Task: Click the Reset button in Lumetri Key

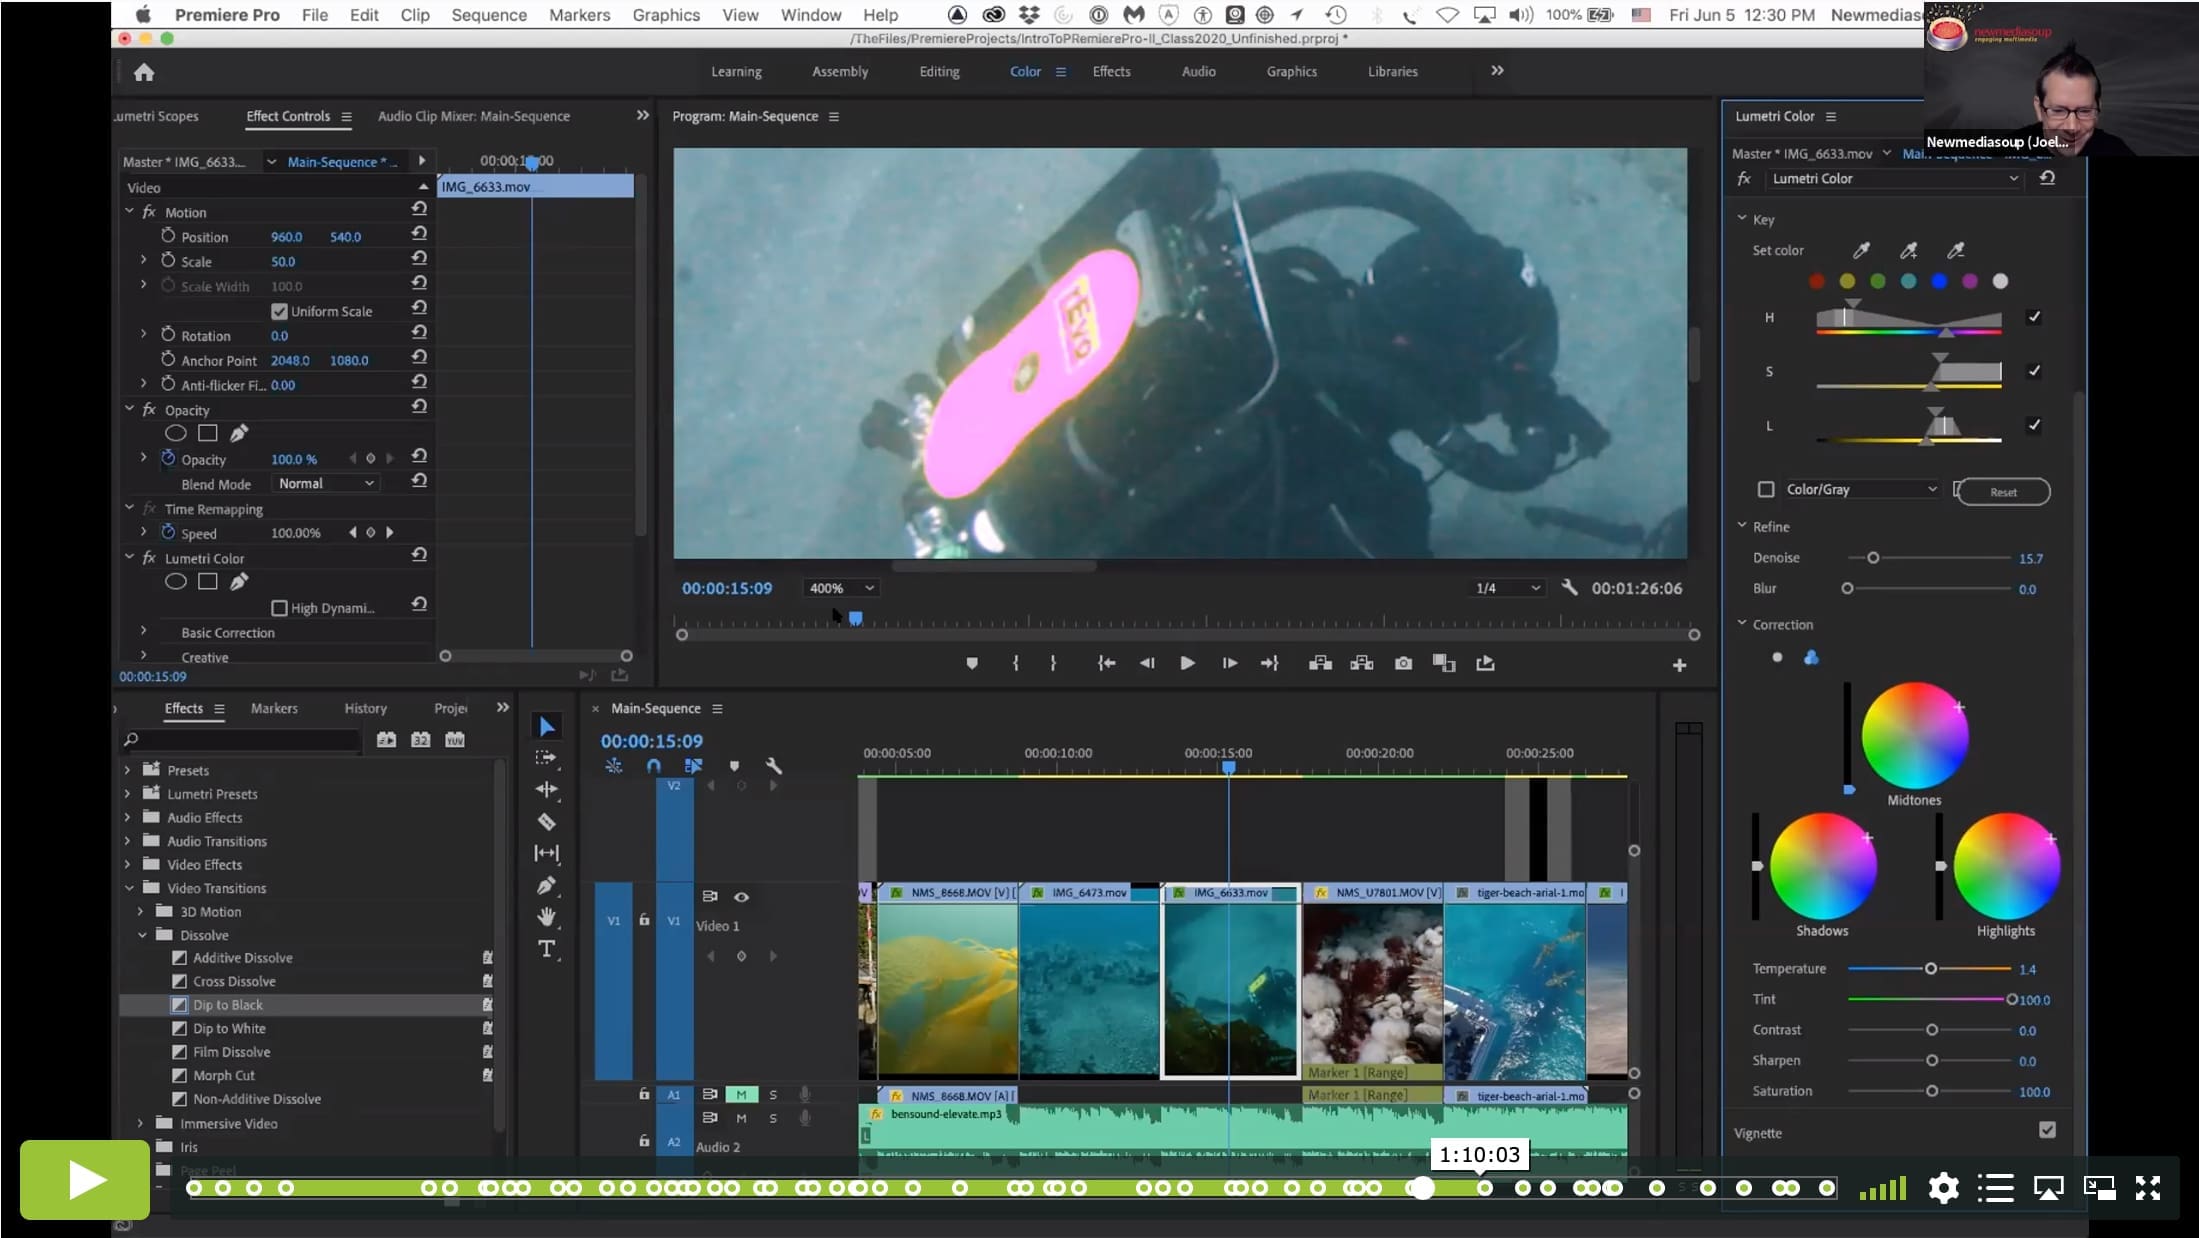Action: tap(2003, 492)
